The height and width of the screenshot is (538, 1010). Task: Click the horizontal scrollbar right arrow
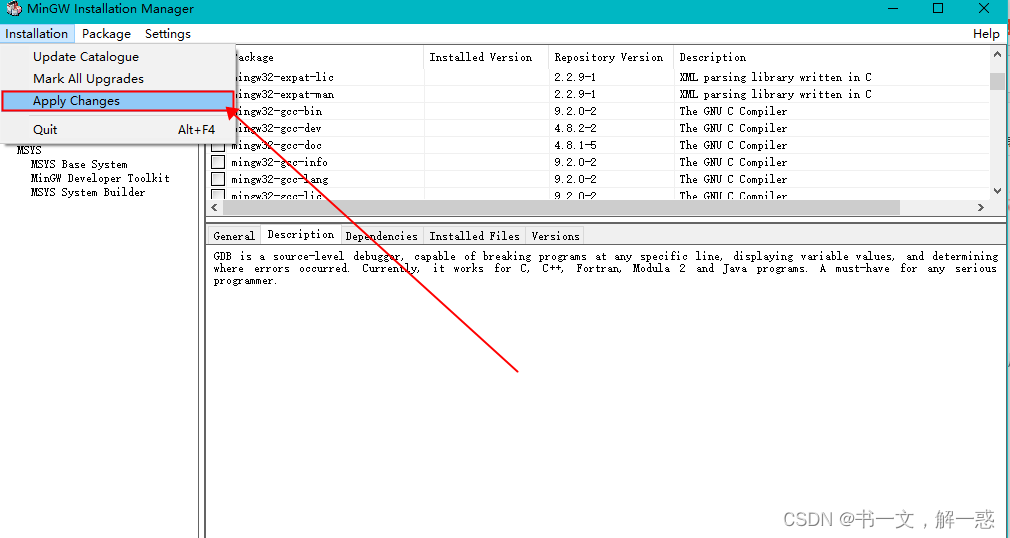tap(981, 207)
